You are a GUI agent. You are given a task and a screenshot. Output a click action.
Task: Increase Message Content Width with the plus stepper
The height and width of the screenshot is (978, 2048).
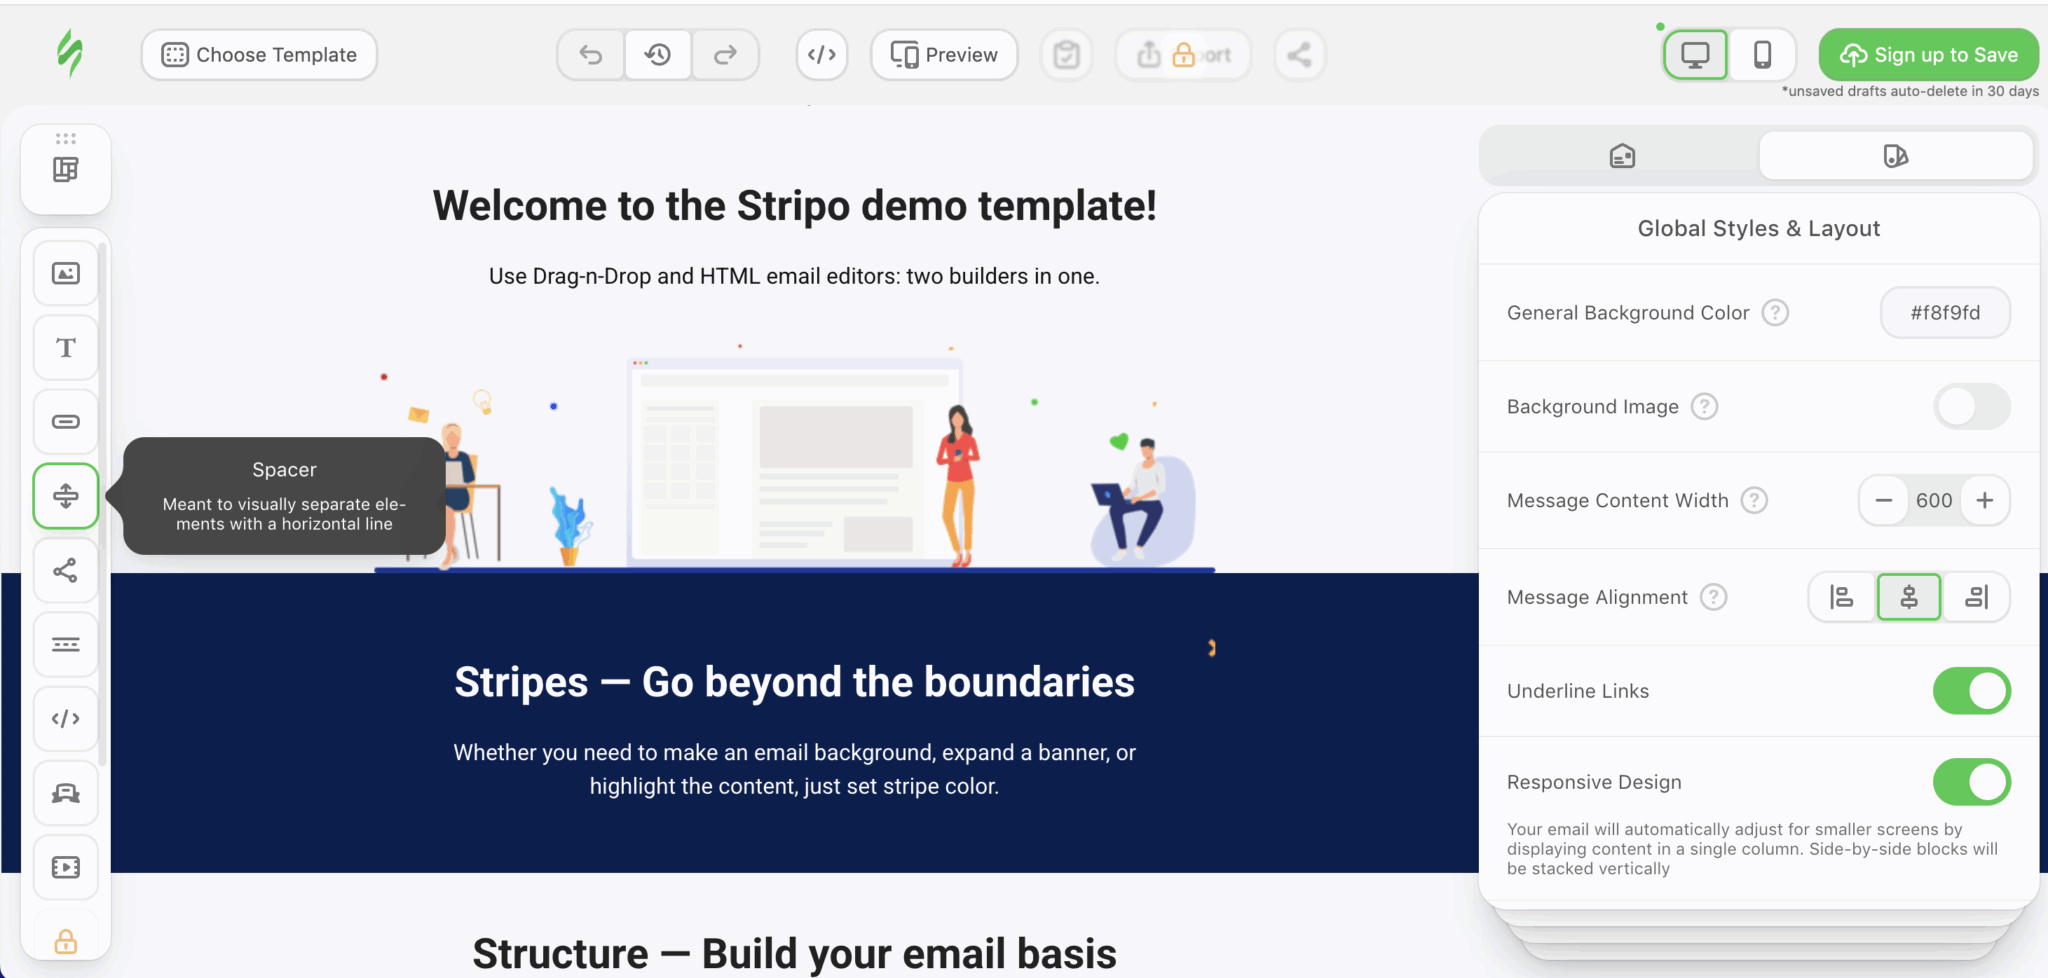1985,500
